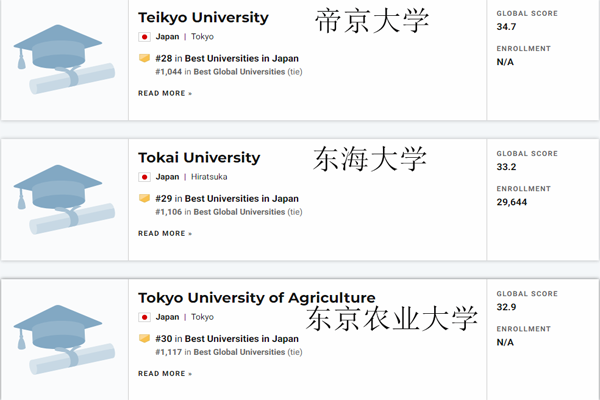
Task: Open Tokyo University of Agriculture title link
Action: click(x=257, y=298)
